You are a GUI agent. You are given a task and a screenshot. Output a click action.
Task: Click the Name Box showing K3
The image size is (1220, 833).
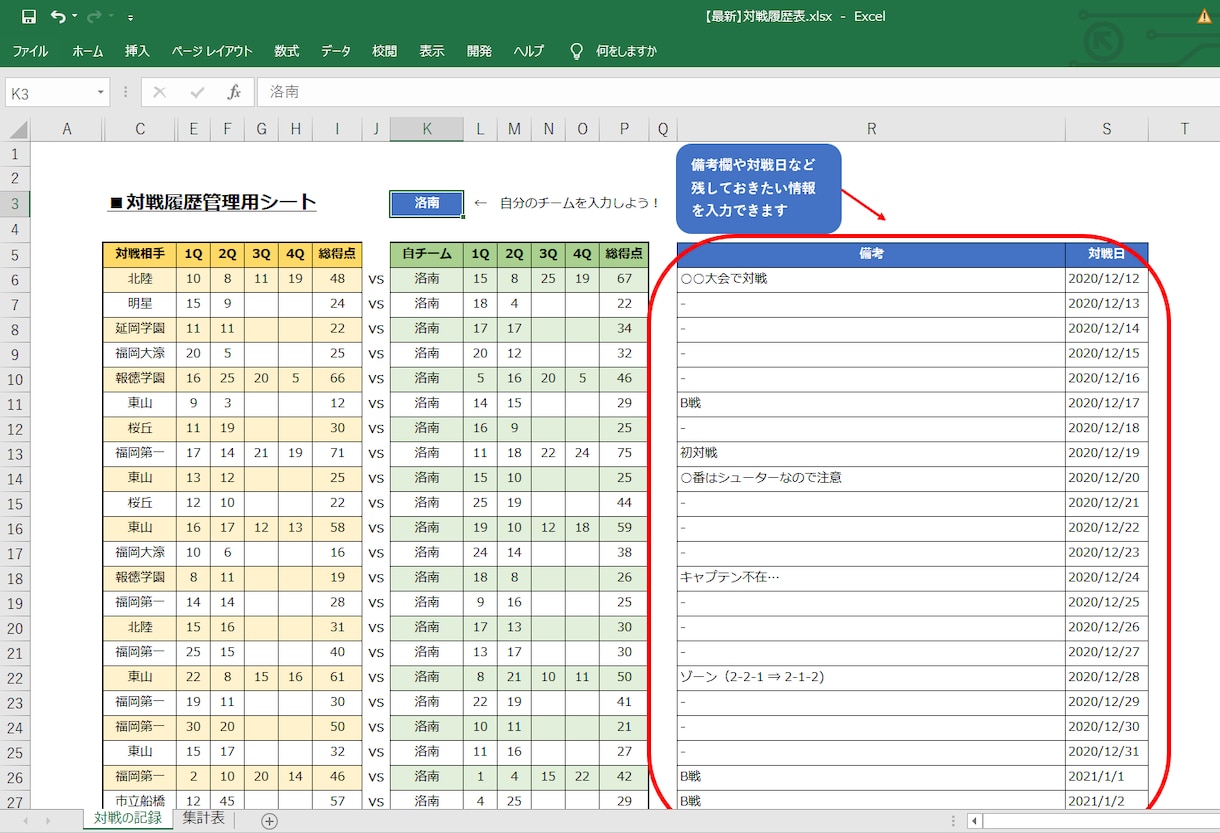tap(52, 93)
